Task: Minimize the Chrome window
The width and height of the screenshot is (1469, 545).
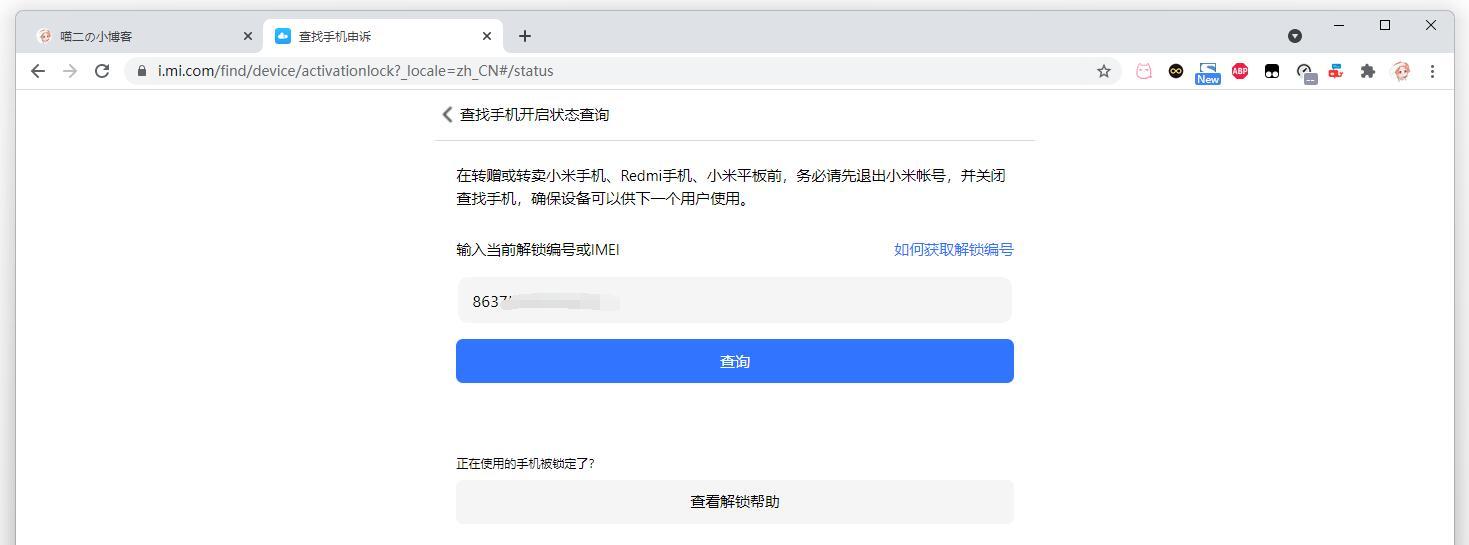Action: [x=1340, y=25]
